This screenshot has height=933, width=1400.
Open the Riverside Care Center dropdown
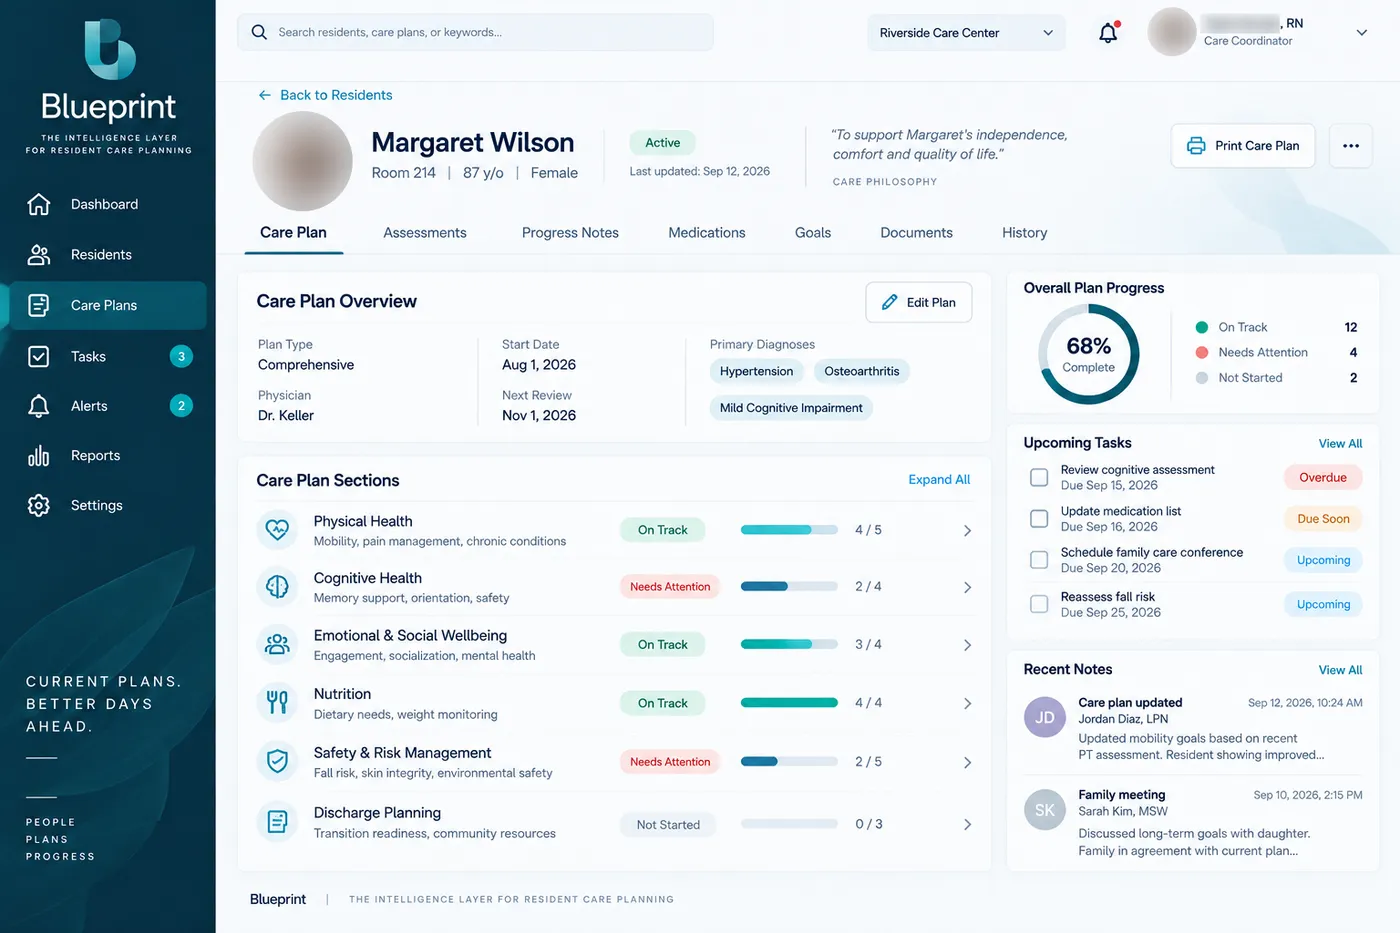point(966,33)
